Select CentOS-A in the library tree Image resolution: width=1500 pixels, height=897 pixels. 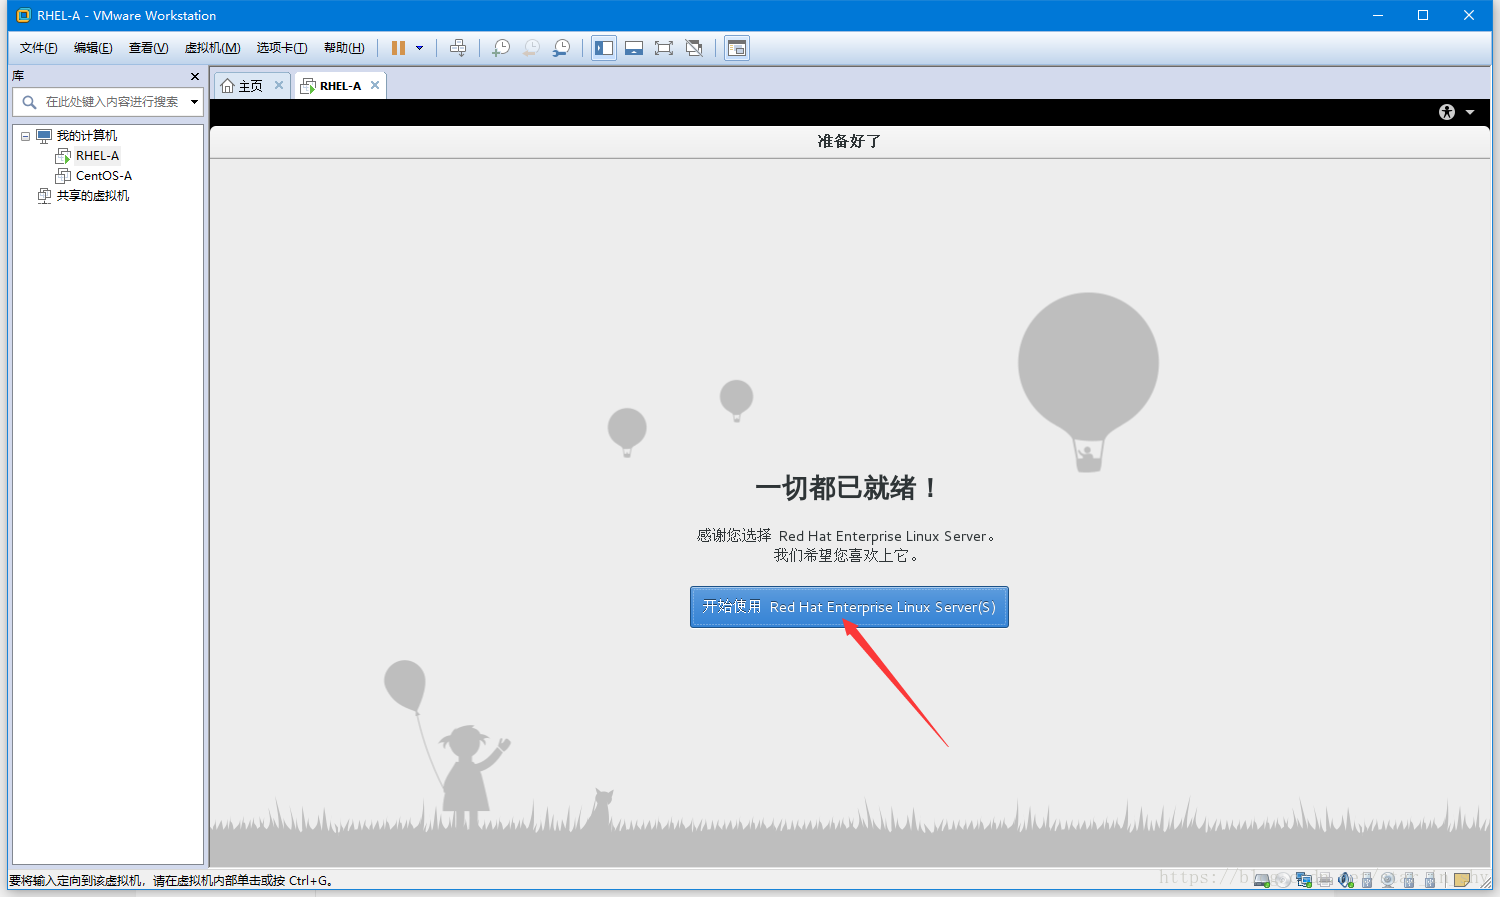104,176
